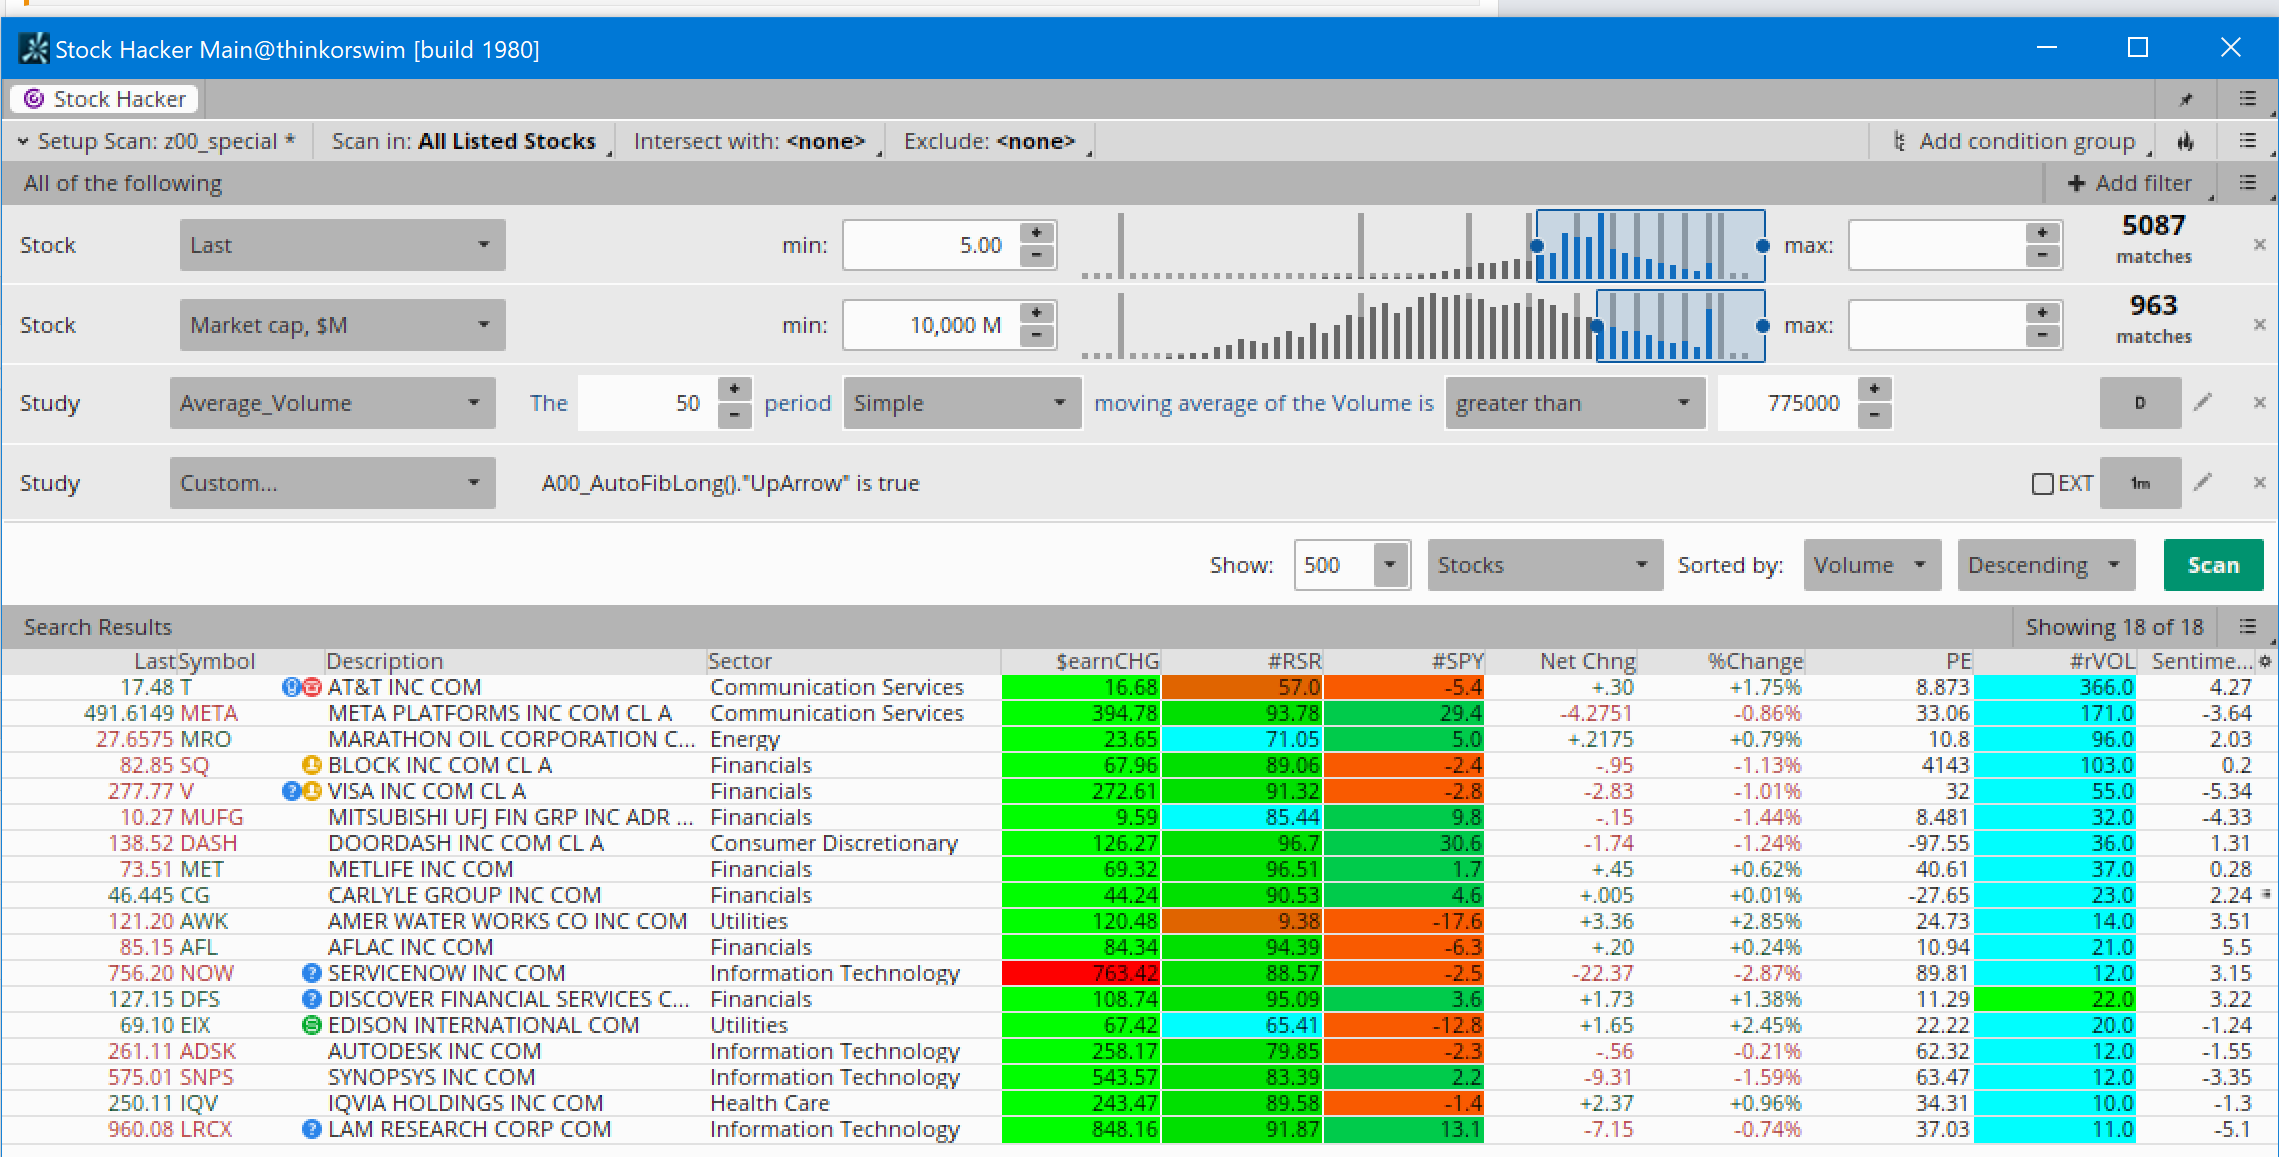Increase the 775000 volume threshold with plus
This screenshot has width=2279, height=1157.
tap(1875, 390)
